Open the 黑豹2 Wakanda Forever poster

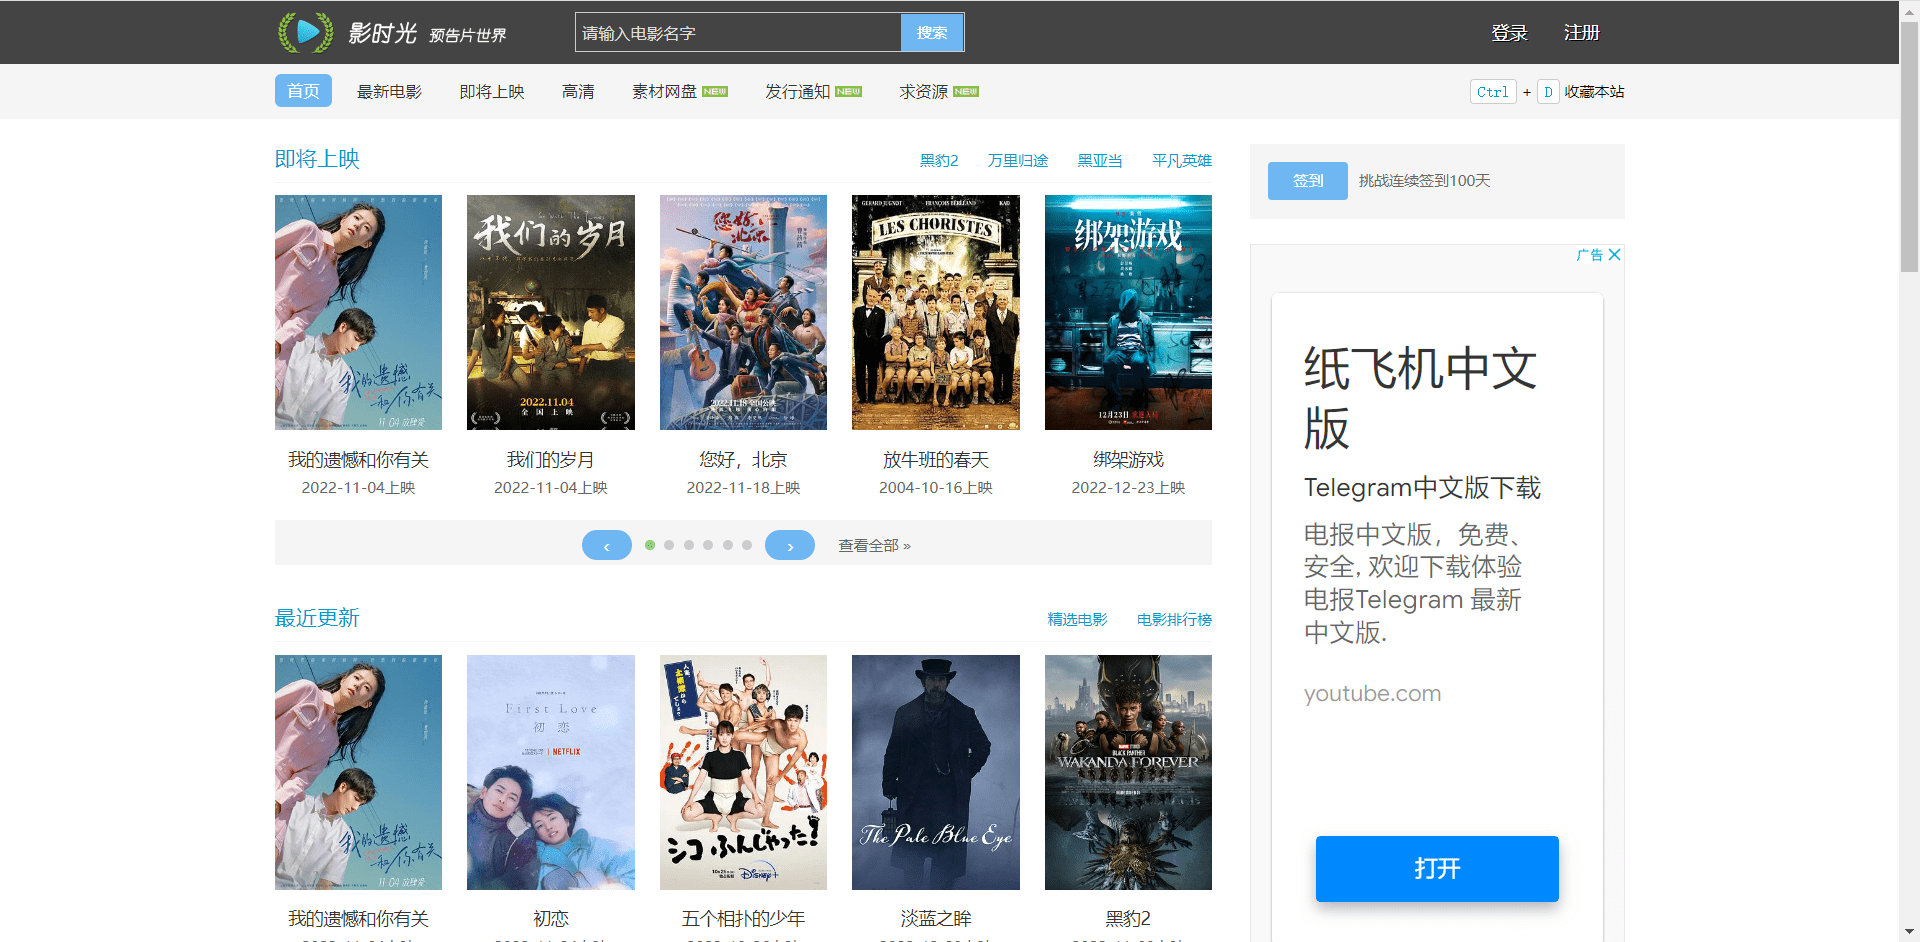(x=1128, y=772)
